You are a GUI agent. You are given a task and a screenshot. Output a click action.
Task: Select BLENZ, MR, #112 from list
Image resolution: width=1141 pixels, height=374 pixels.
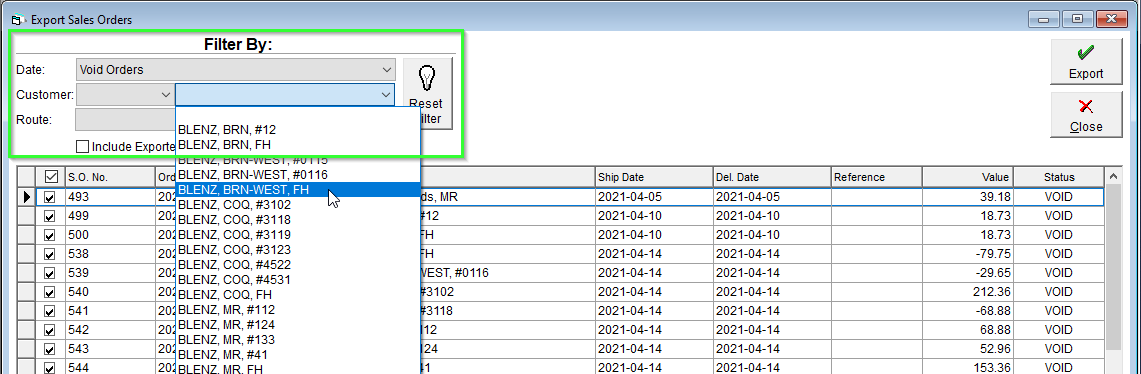[x=298, y=310]
